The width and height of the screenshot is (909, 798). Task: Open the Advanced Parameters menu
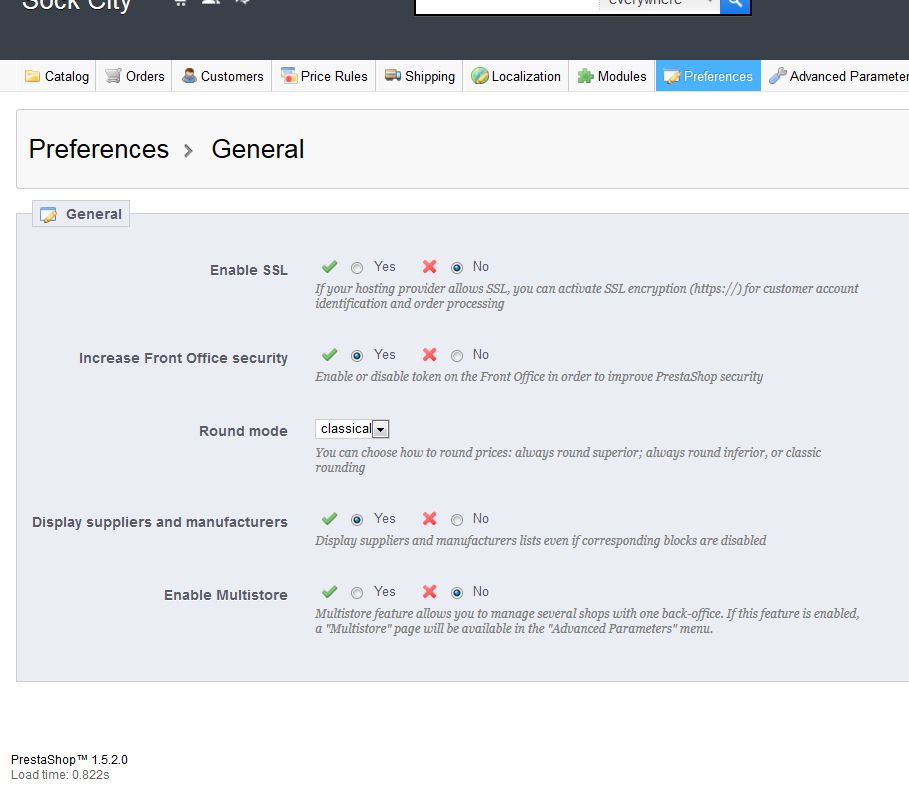click(838, 76)
